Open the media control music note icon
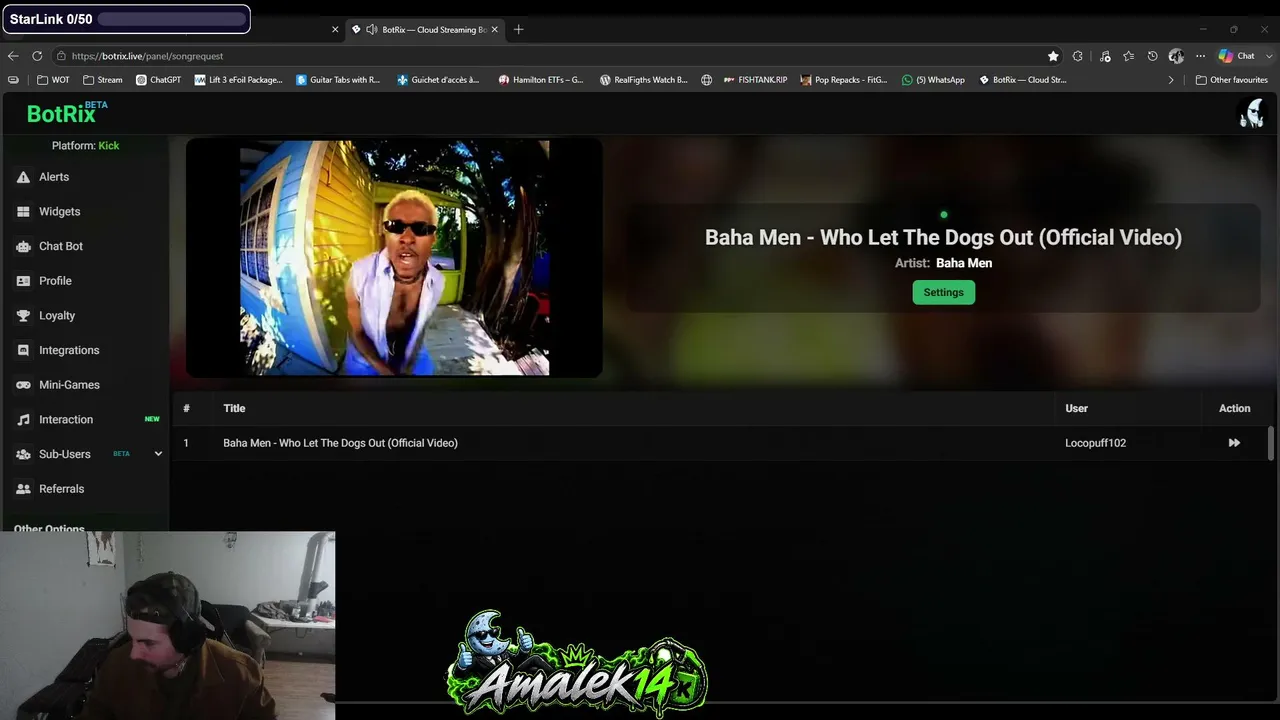 [x=1105, y=56]
